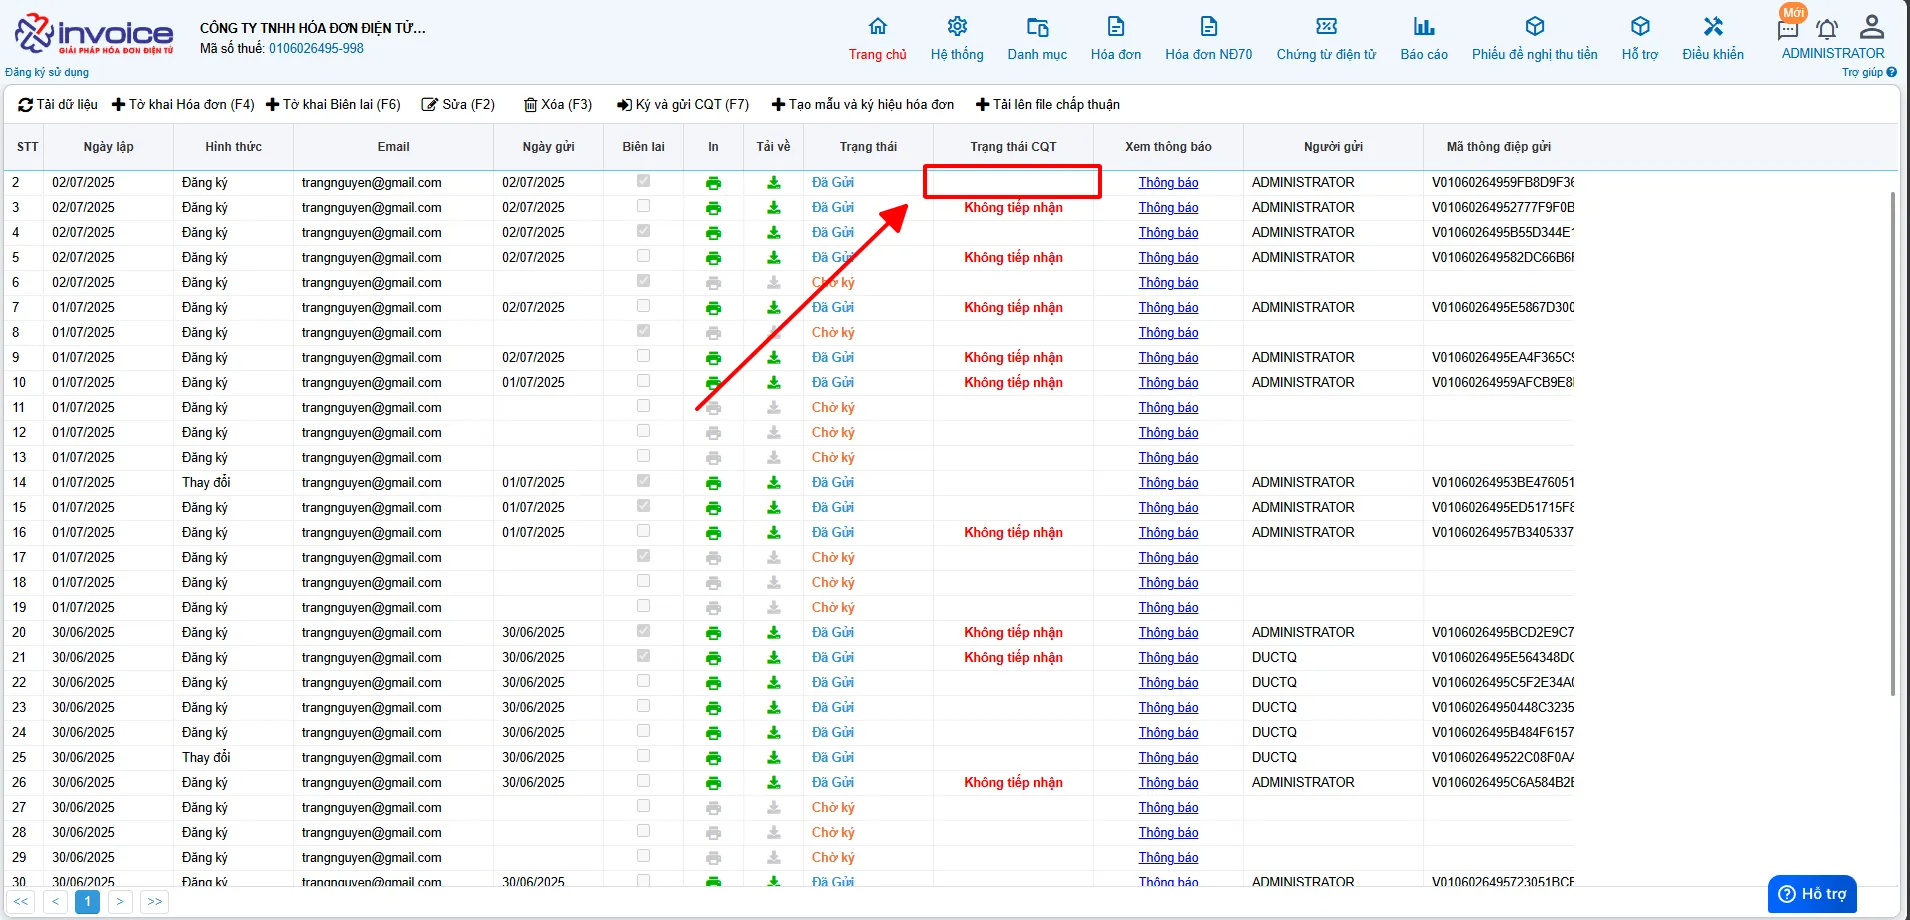Open the Báo cáo menu
Screen dimensions: 1910x920
[x=1424, y=39]
